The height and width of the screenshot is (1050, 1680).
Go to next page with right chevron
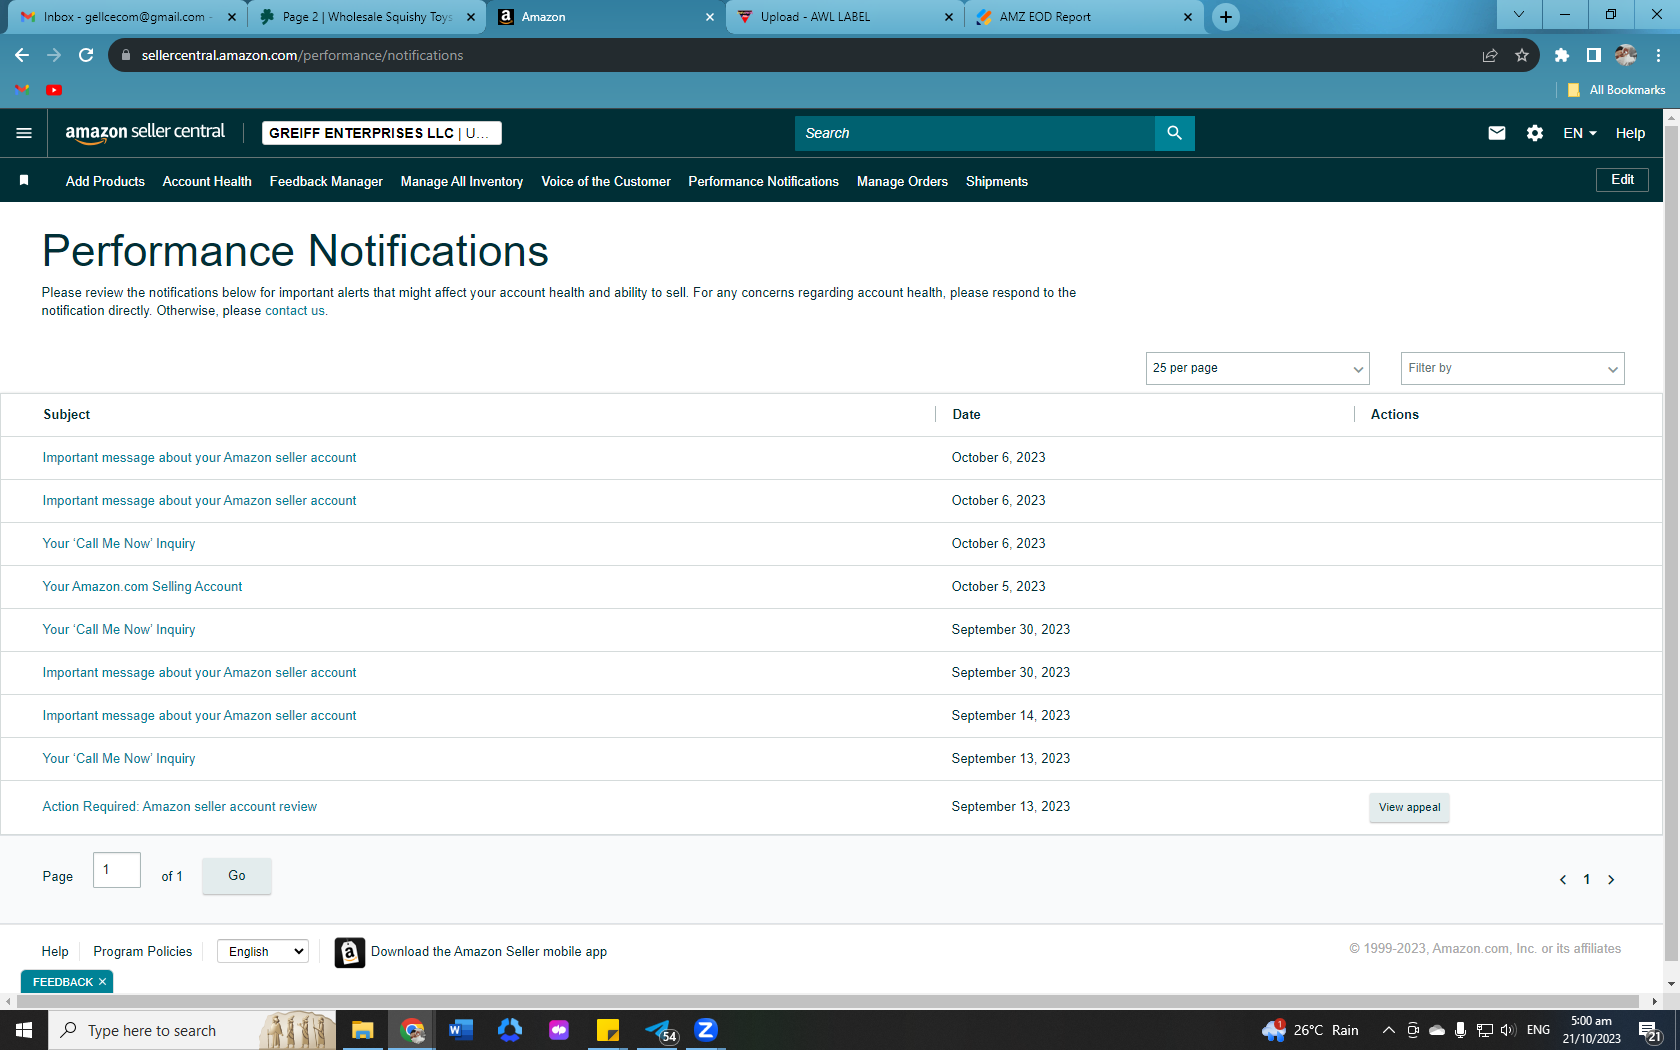coord(1611,880)
